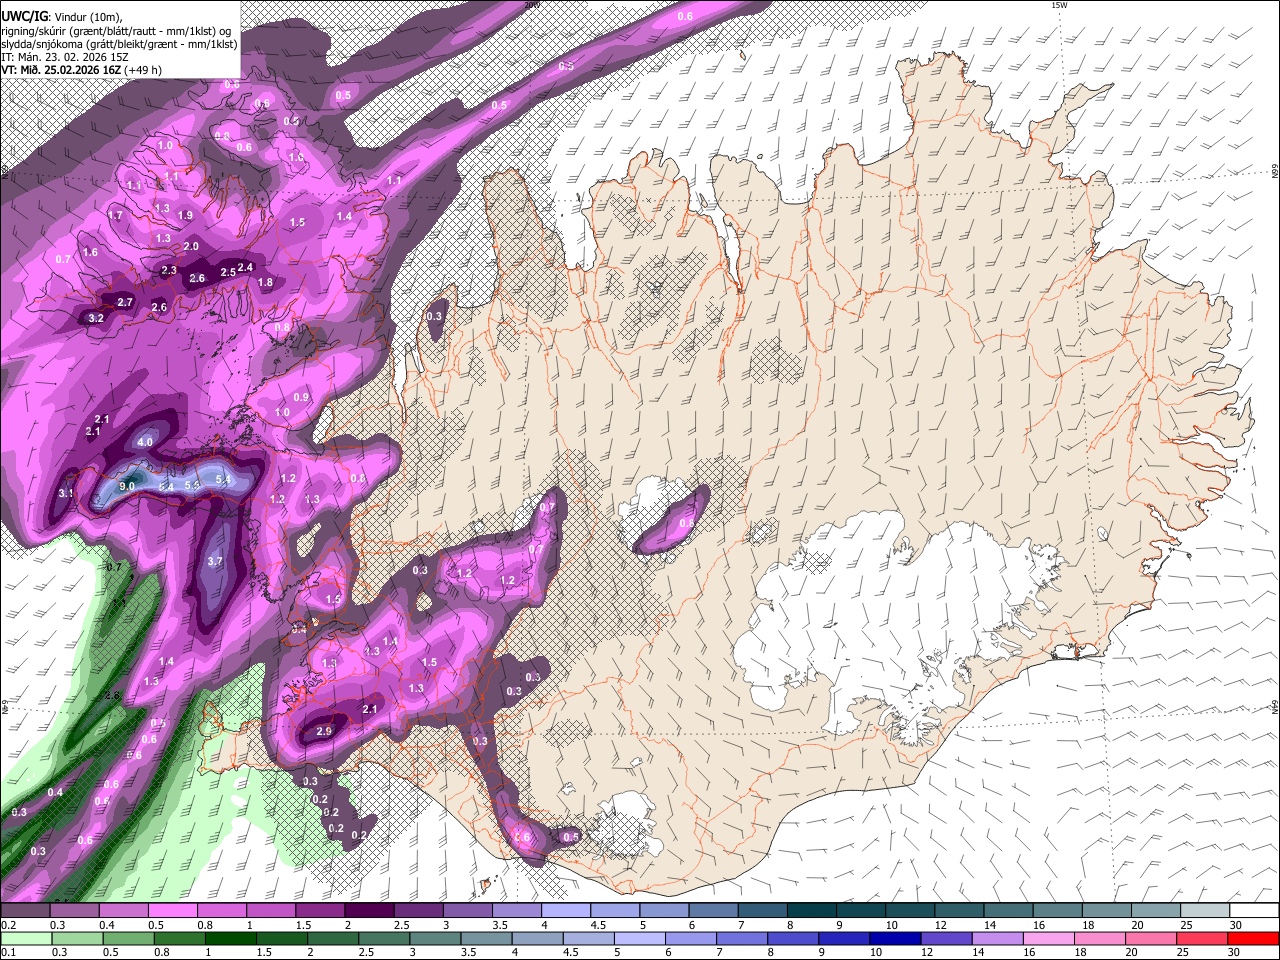The width and height of the screenshot is (1280, 960).
Task: Click the bright pink 0.5 snow legend swatch
Action: point(173,911)
